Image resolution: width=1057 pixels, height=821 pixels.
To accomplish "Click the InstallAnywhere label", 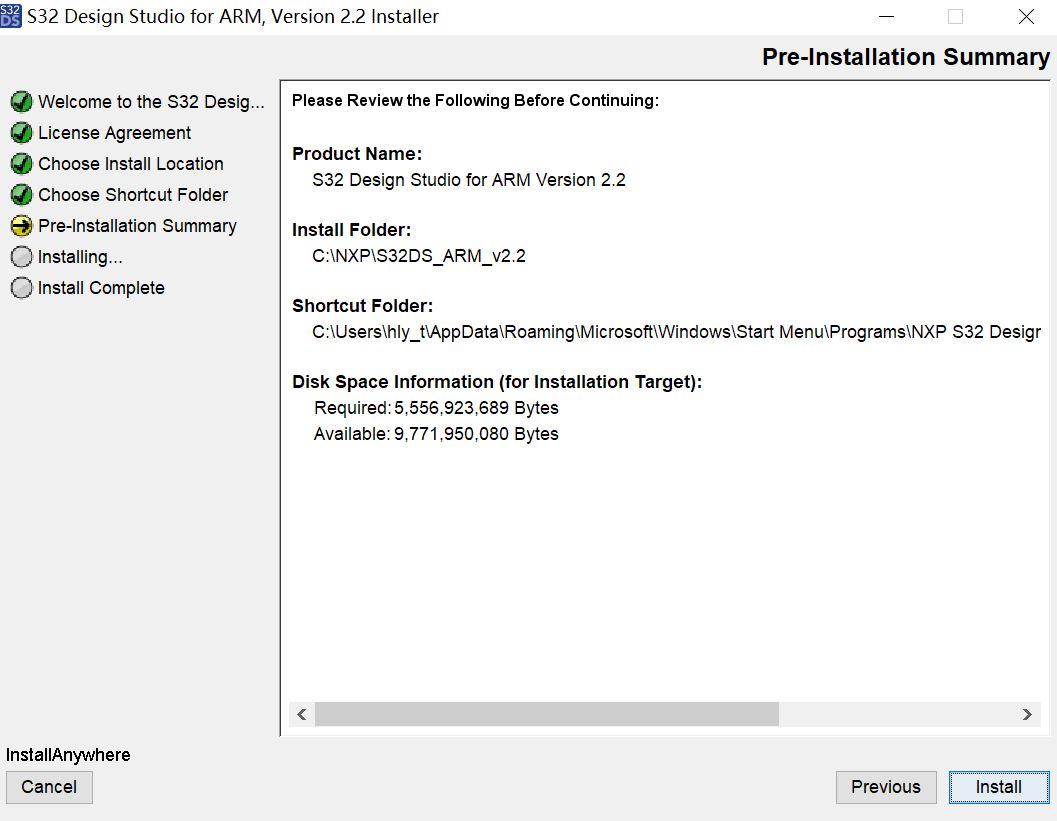I will click(x=68, y=755).
